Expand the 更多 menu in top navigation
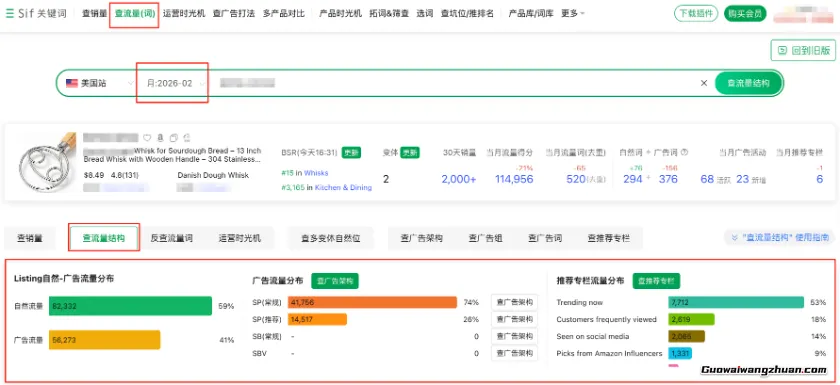Viewport: 840px width, 385px height. coord(573,14)
